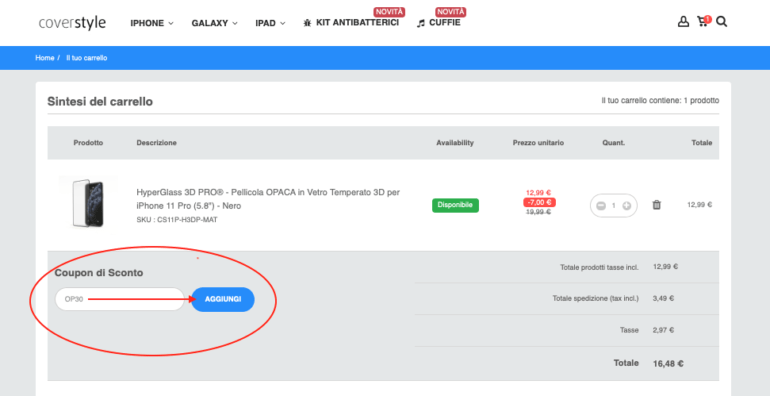
Task: Click the HyperGlass product thumbnail image
Action: pos(88,204)
